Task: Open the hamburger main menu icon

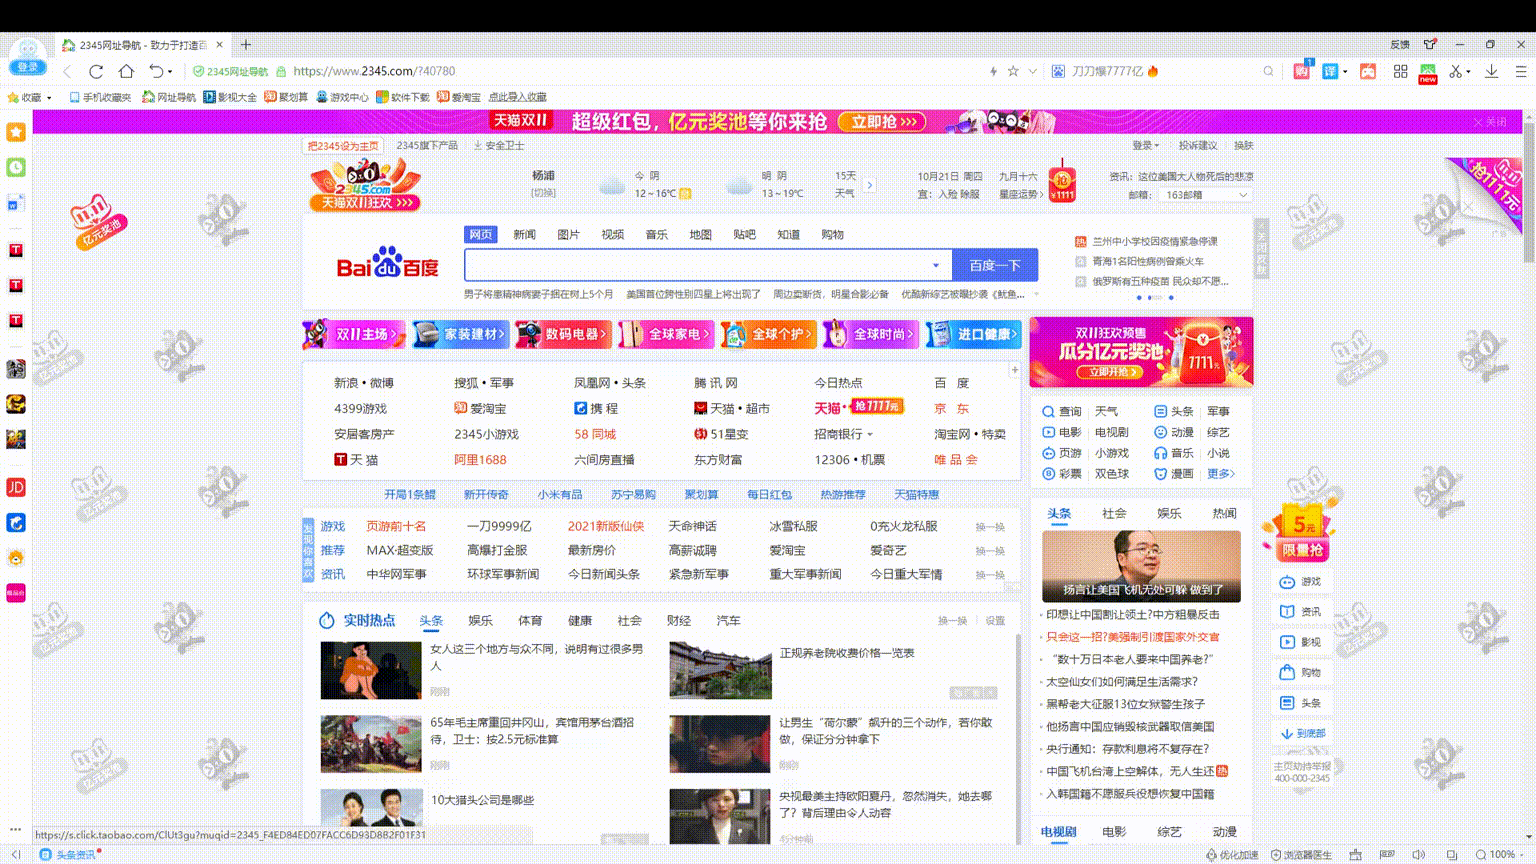Action: tap(1521, 71)
